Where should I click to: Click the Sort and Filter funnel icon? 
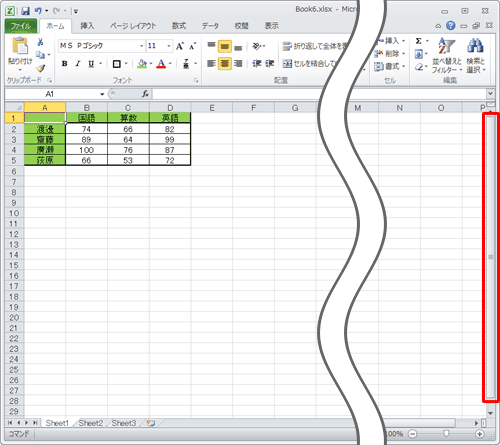(447, 45)
